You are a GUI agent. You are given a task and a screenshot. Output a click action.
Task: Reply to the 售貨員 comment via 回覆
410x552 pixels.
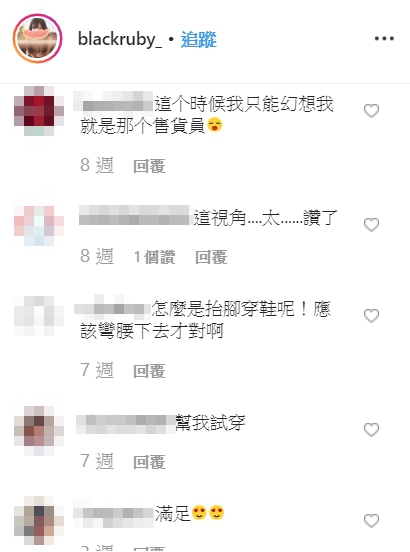(149, 166)
